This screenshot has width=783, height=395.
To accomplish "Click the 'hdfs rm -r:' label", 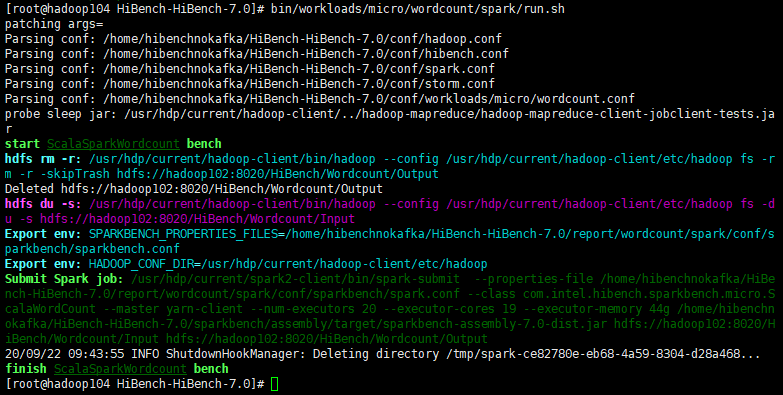I will (x=43, y=159).
